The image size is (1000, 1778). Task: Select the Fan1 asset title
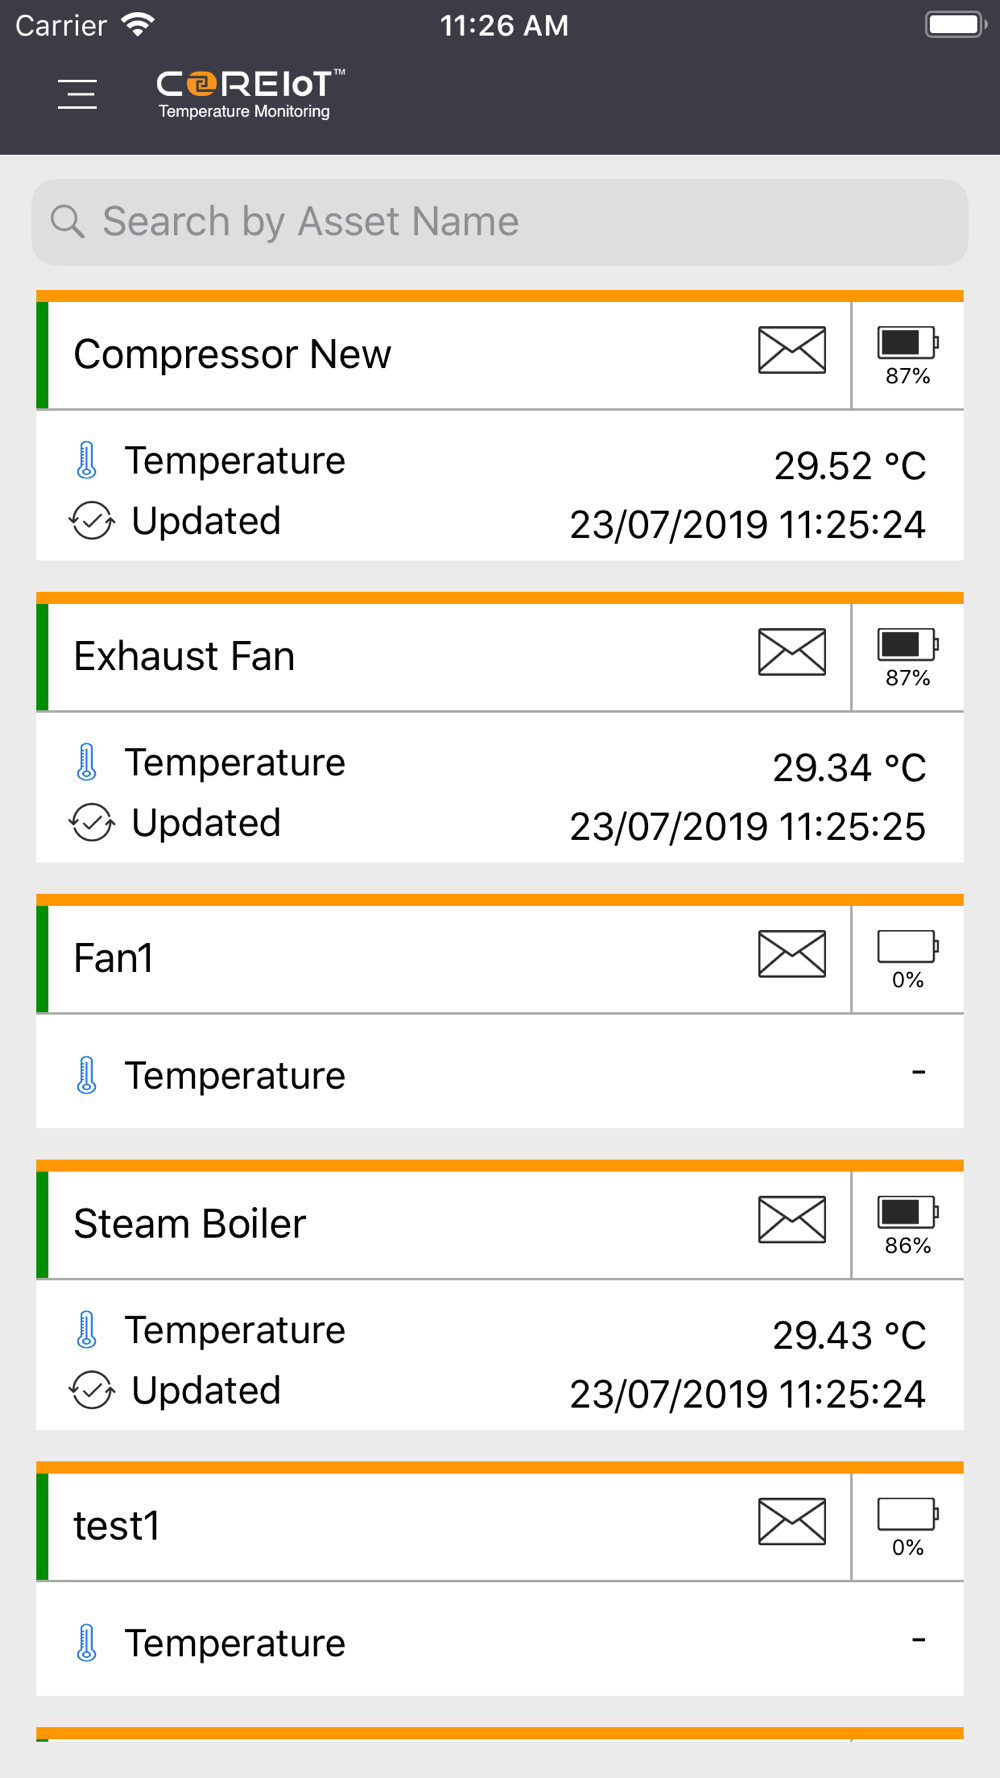[x=113, y=958]
